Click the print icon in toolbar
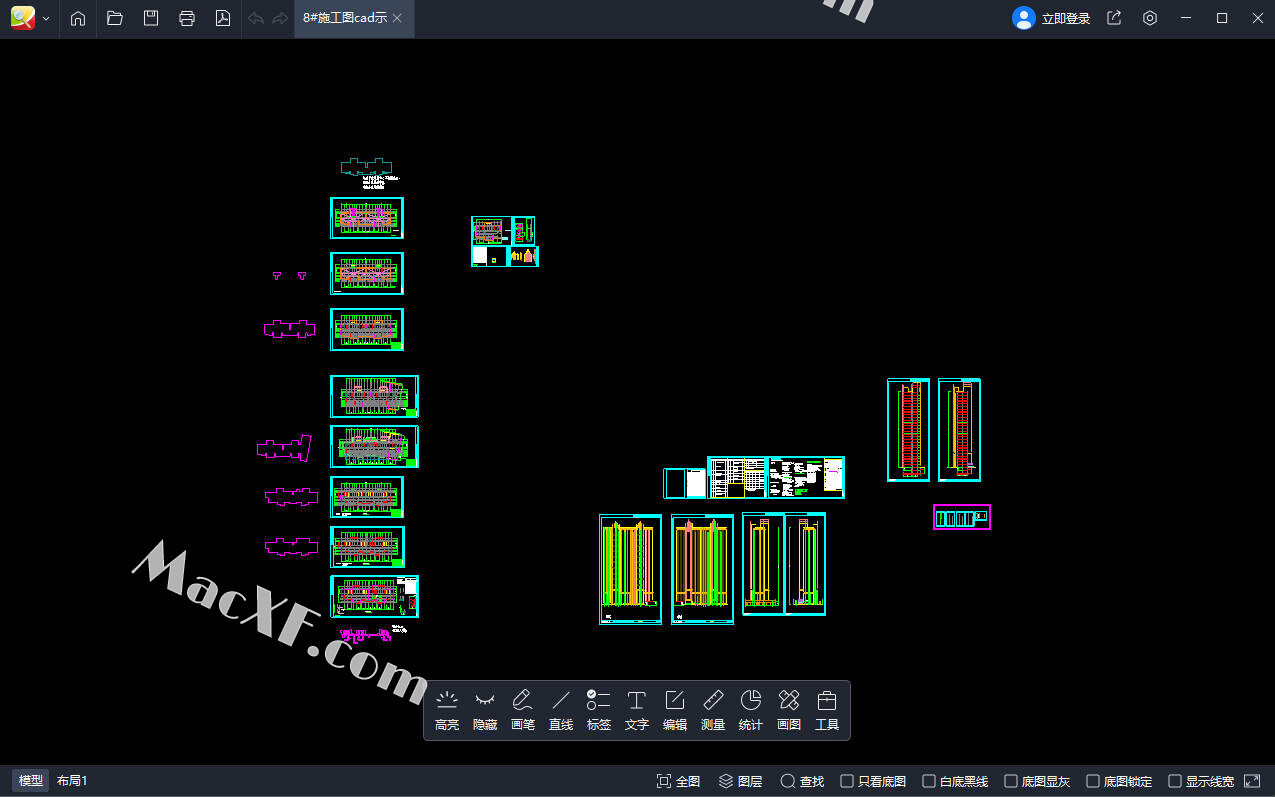The height and width of the screenshot is (797, 1275). (x=187, y=19)
